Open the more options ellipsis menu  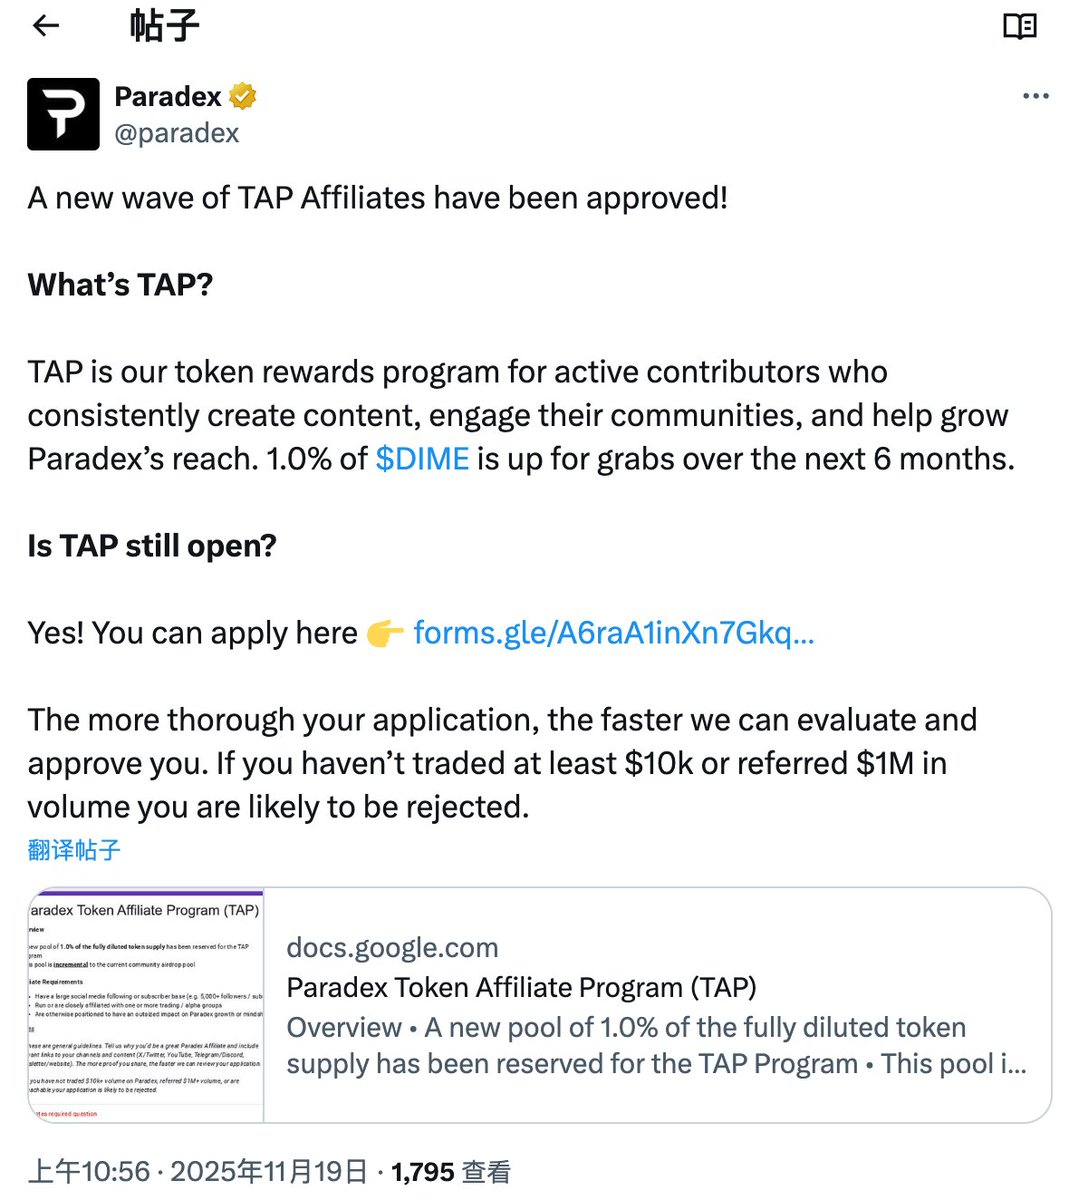pyautogui.click(x=1035, y=96)
